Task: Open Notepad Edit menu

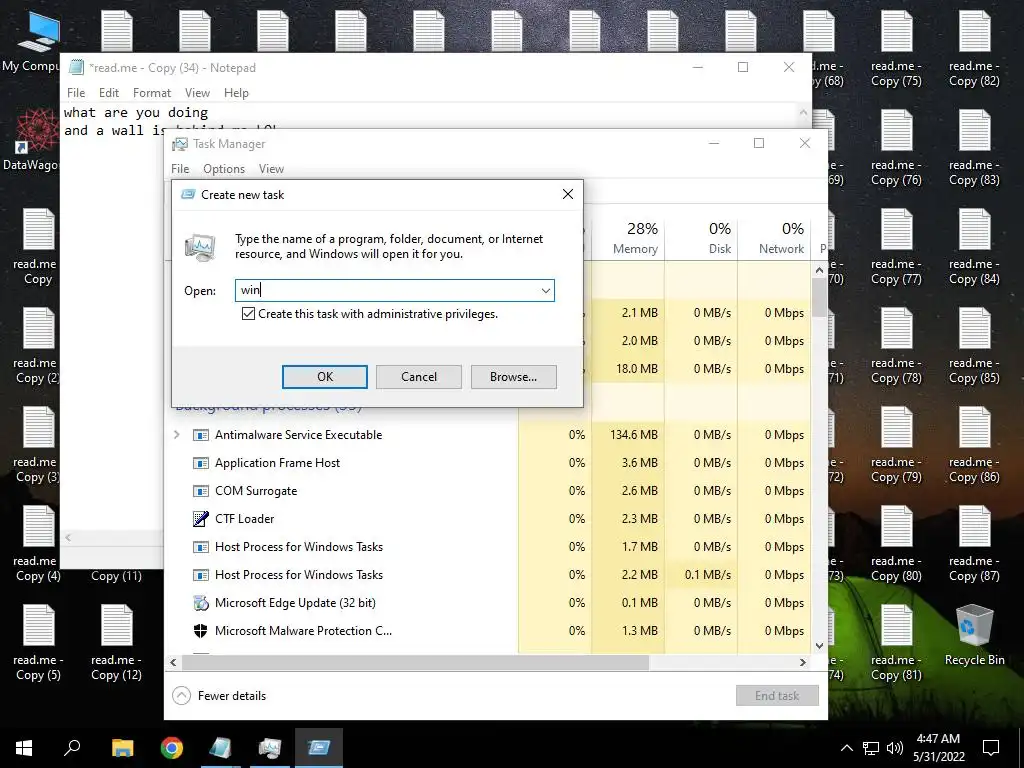Action: [108, 93]
